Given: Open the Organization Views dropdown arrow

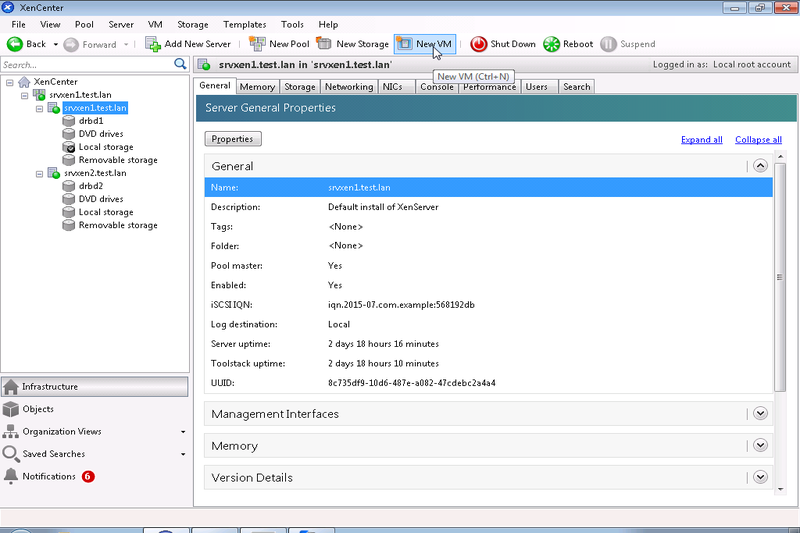Looking at the screenshot, I should point(183,432).
